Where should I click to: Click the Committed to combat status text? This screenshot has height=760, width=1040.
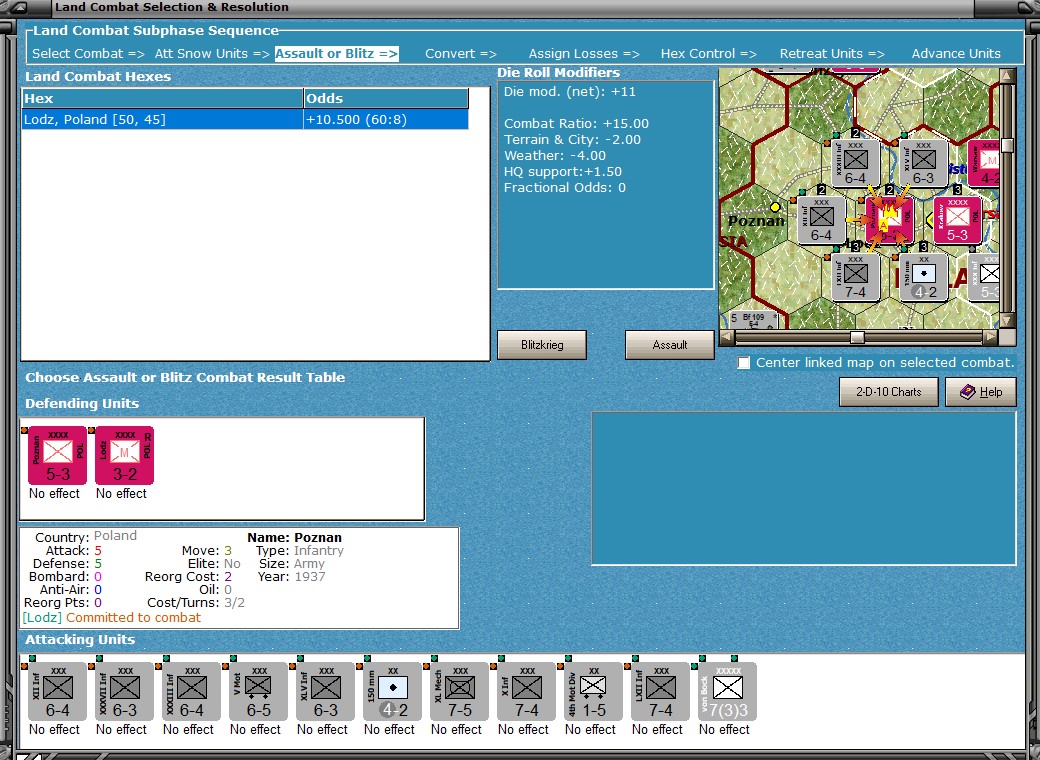coord(133,617)
